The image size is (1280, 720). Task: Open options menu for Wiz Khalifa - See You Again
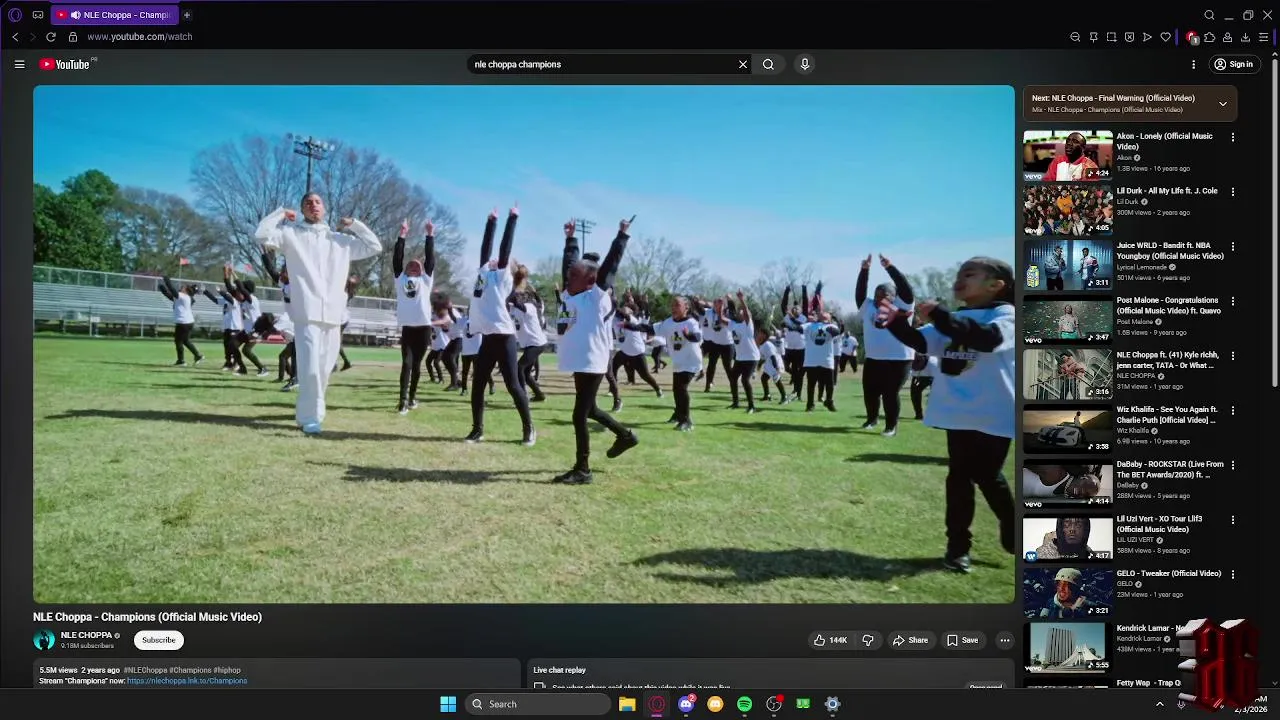pyautogui.click(x=1232, y=410)
